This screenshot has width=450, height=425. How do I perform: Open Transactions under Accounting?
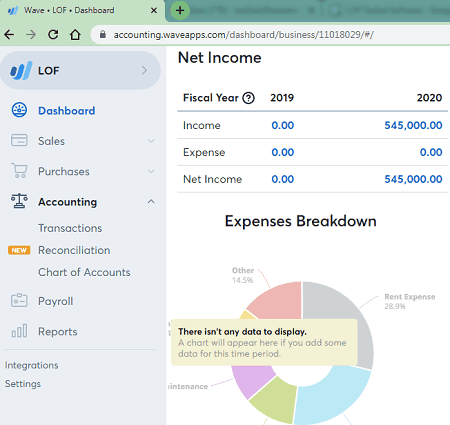70,228
